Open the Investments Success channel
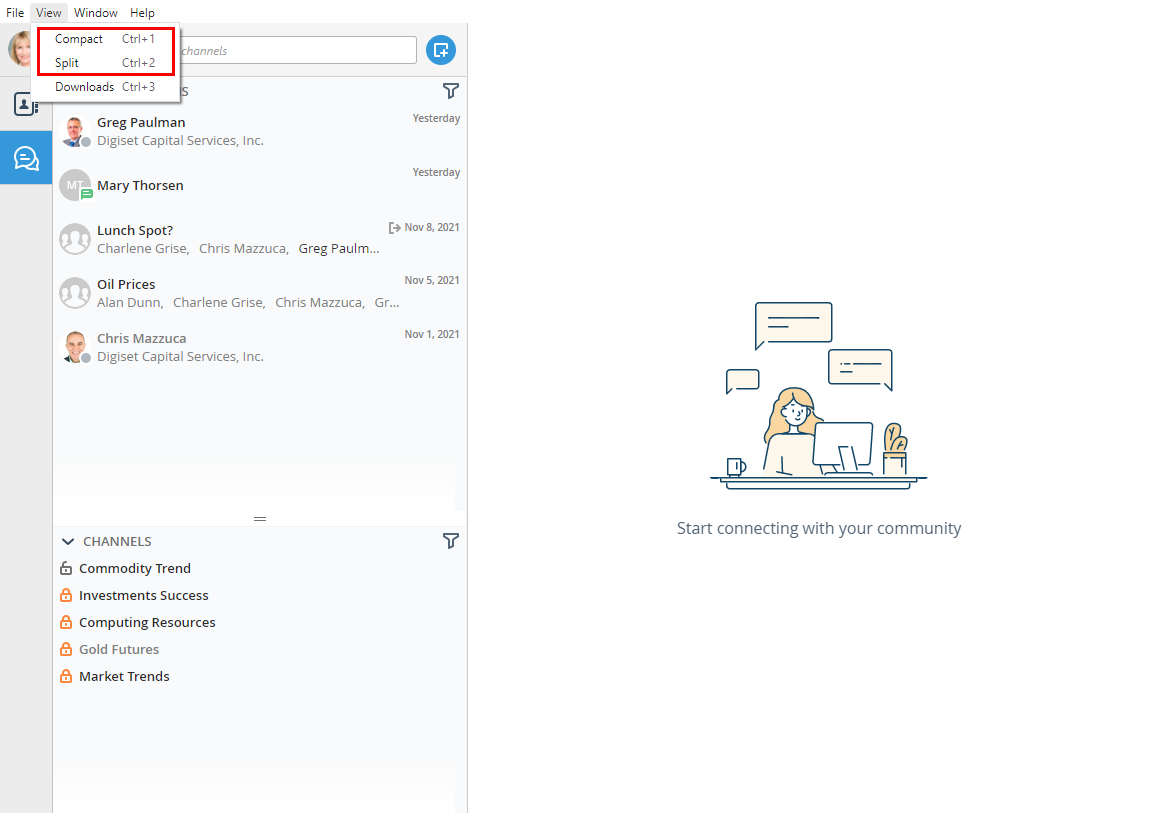This screenshot has height=813, width=1170. click(x=144, y=595)
